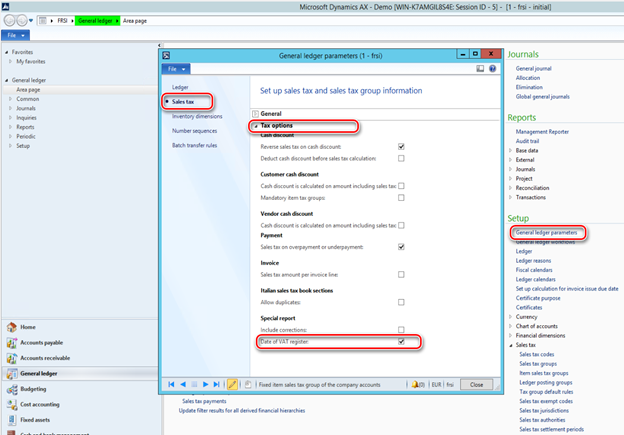Toggle Sales tax on overpayment or underpayment
The width and height of the screenshot is (624, 435).
point(401,247)
